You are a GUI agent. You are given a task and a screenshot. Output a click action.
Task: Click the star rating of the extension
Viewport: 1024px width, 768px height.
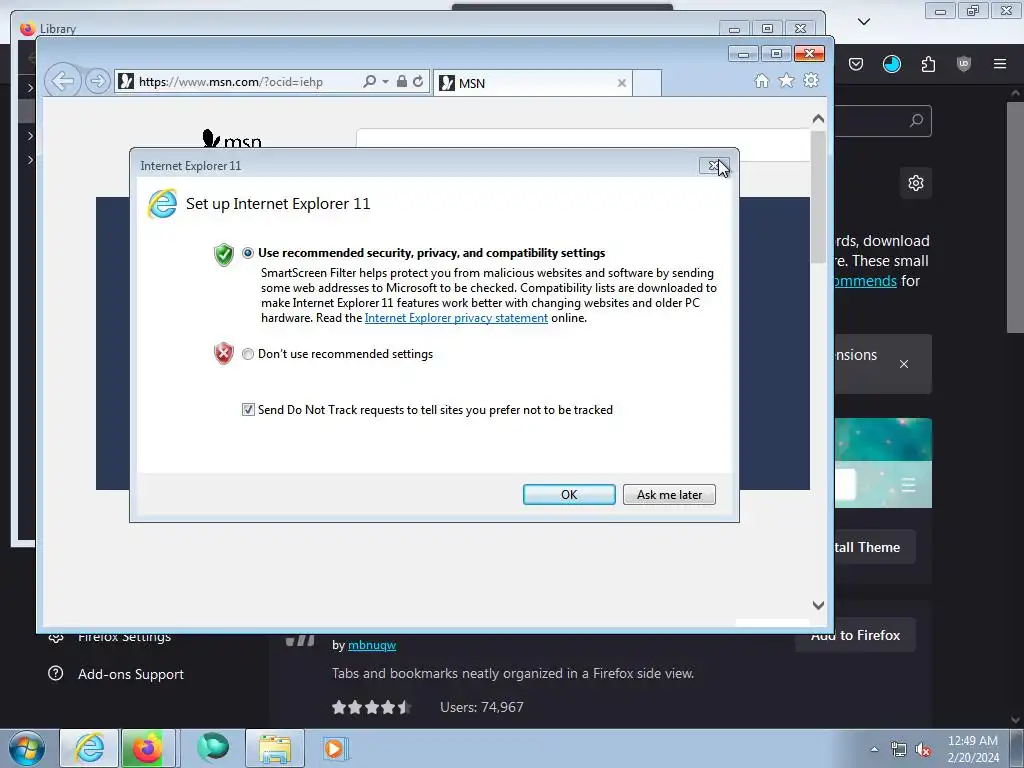(x=371, y=707)
